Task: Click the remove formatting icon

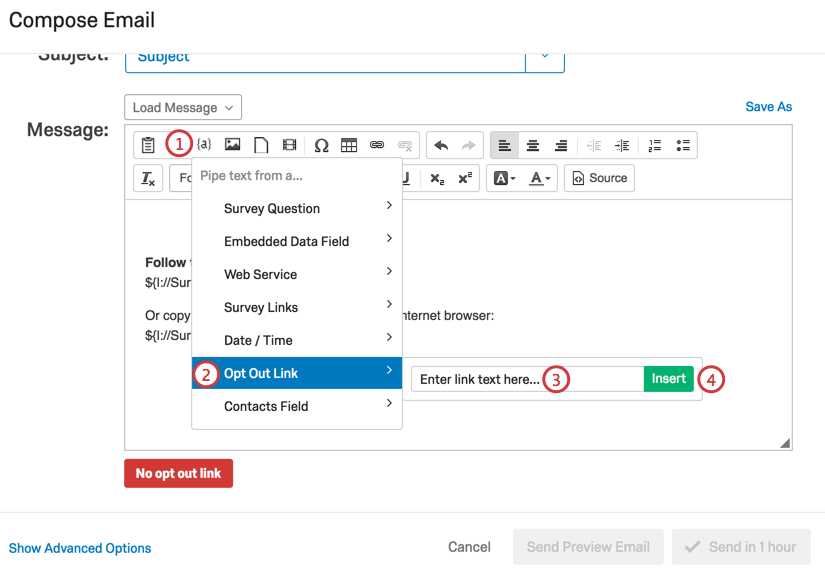Action: coord(148,178)
